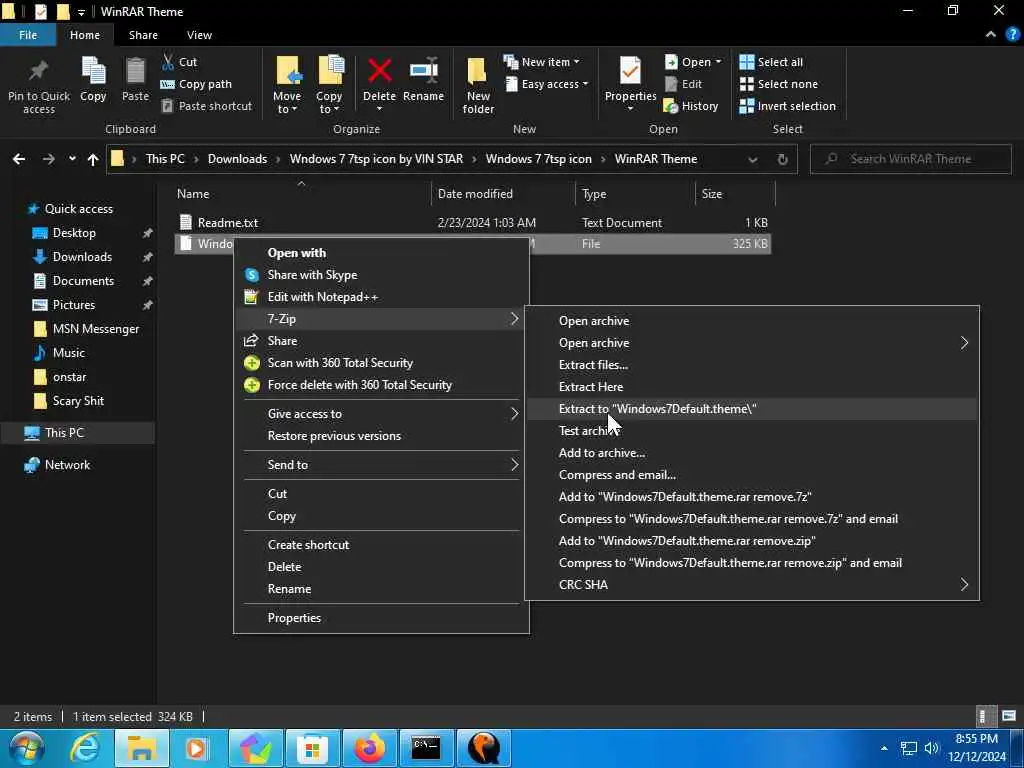This screenshot has height=768, width=1024.
Task: Go up one folder level
Action: [x=93, y=159]
